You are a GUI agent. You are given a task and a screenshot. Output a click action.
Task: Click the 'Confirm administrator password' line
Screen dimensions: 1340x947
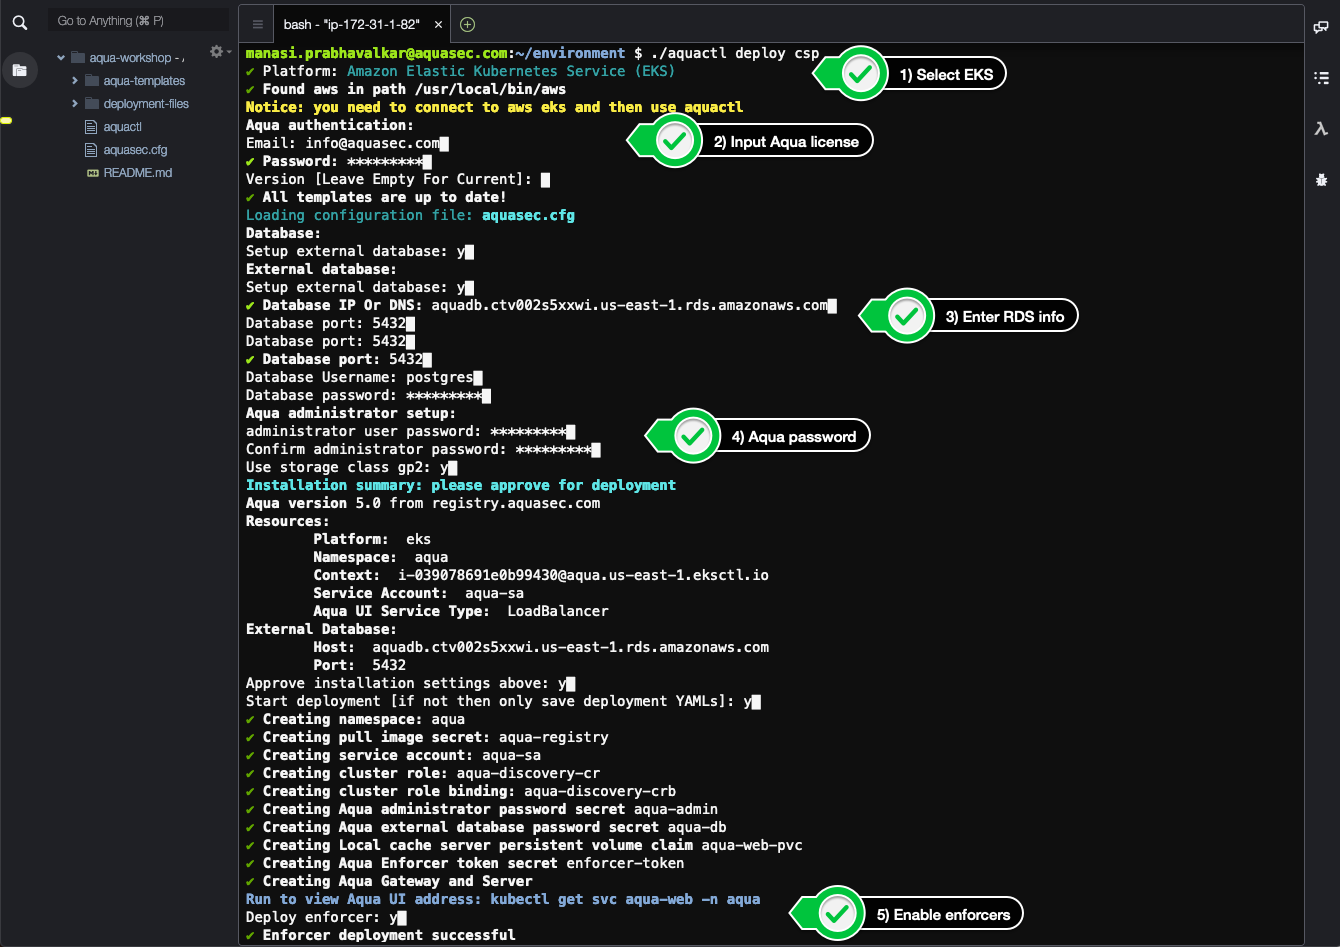coord(423,449)
